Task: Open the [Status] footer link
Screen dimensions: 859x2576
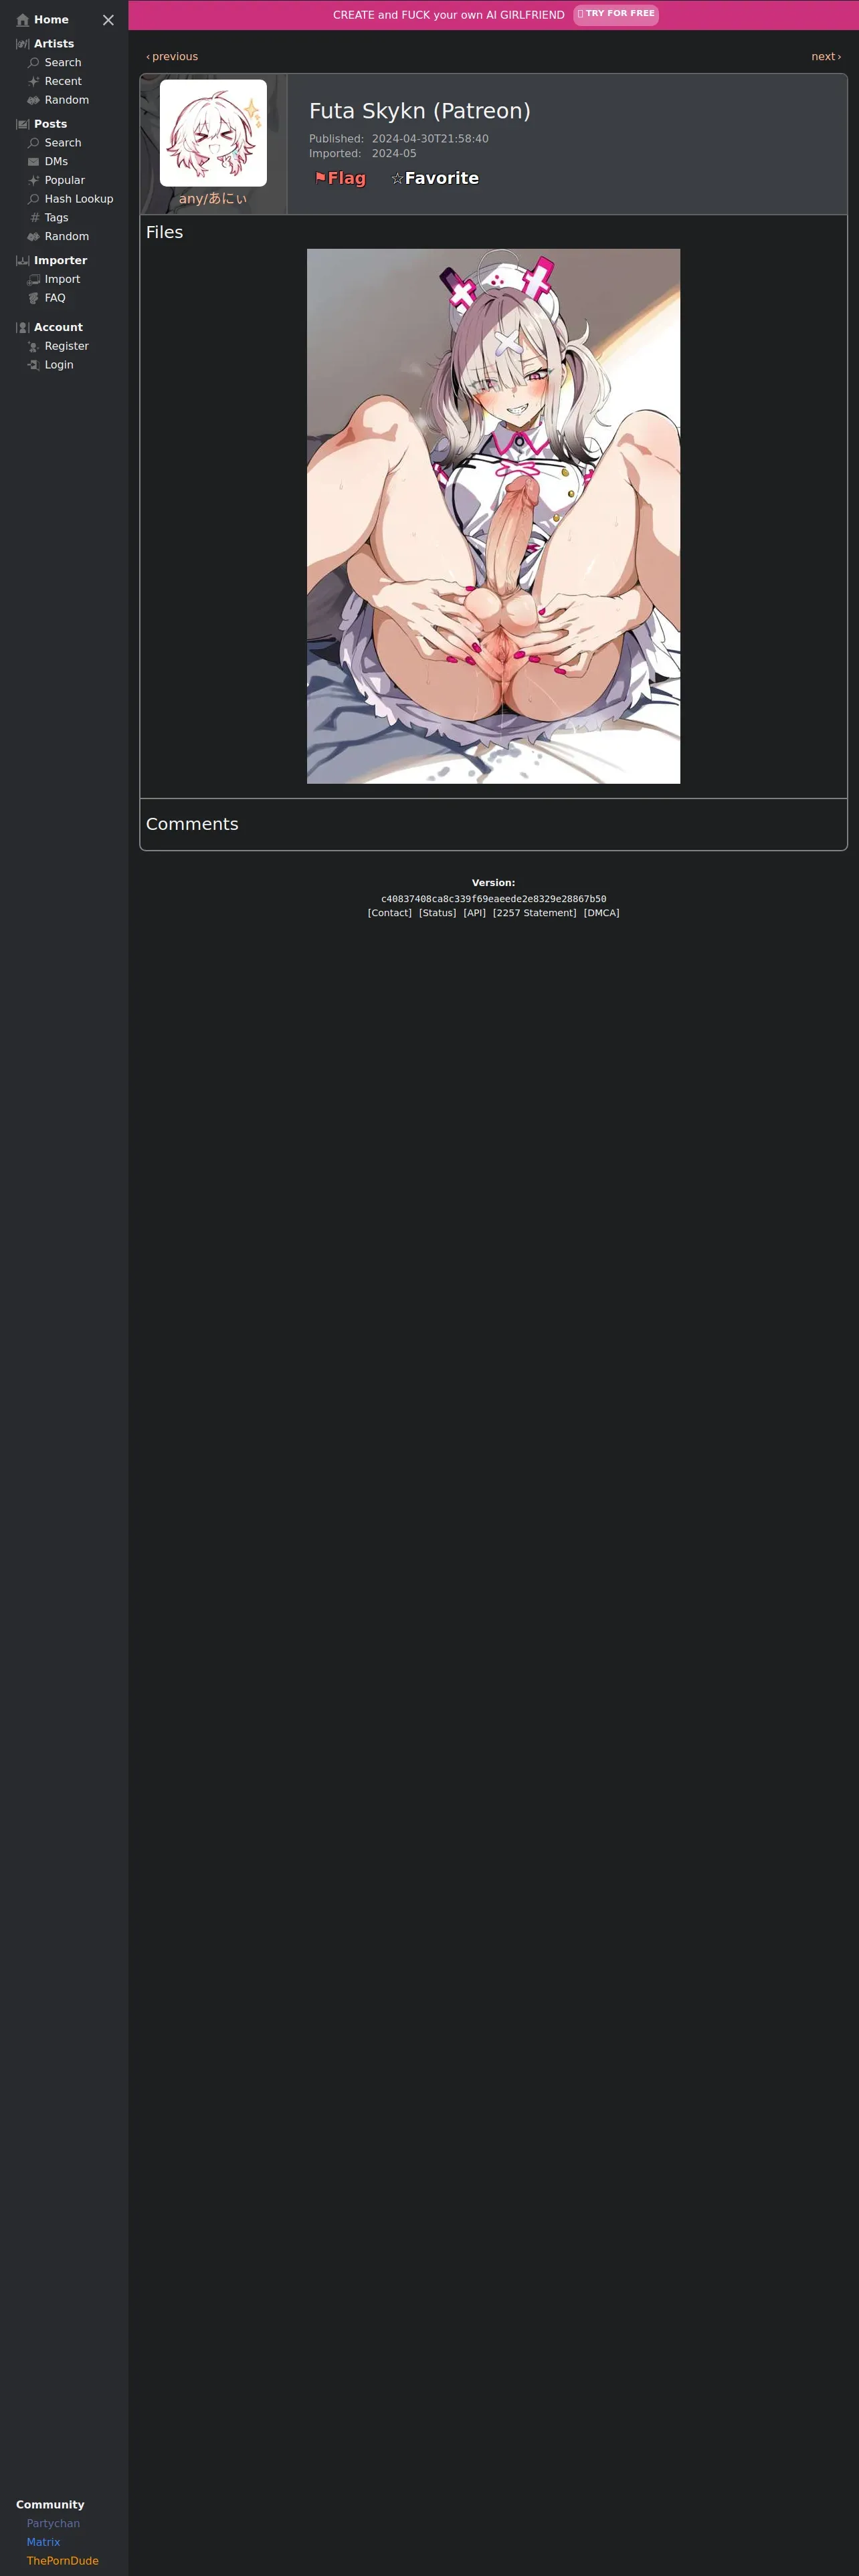Action: [x=437, y=913]
